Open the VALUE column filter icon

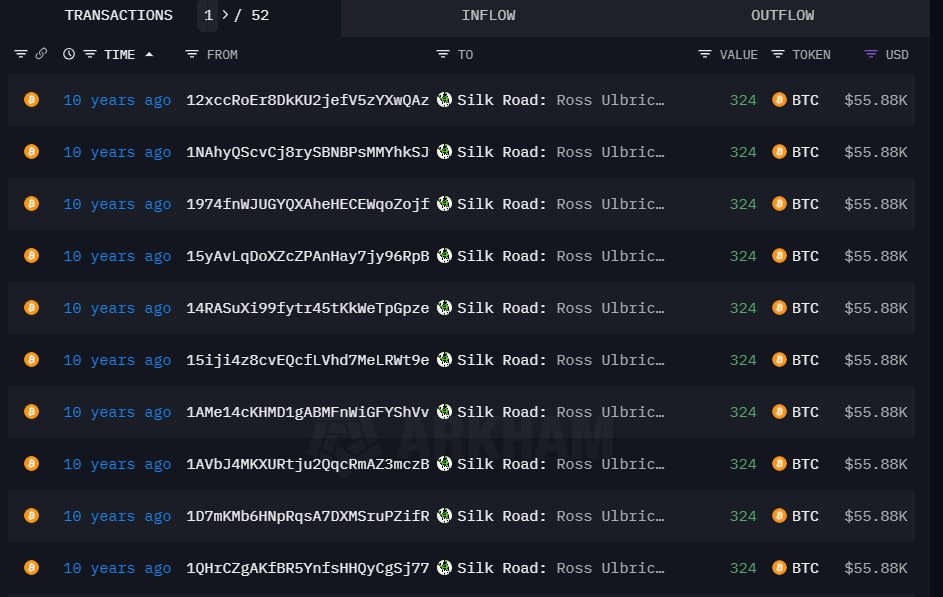tap(705, 54)
